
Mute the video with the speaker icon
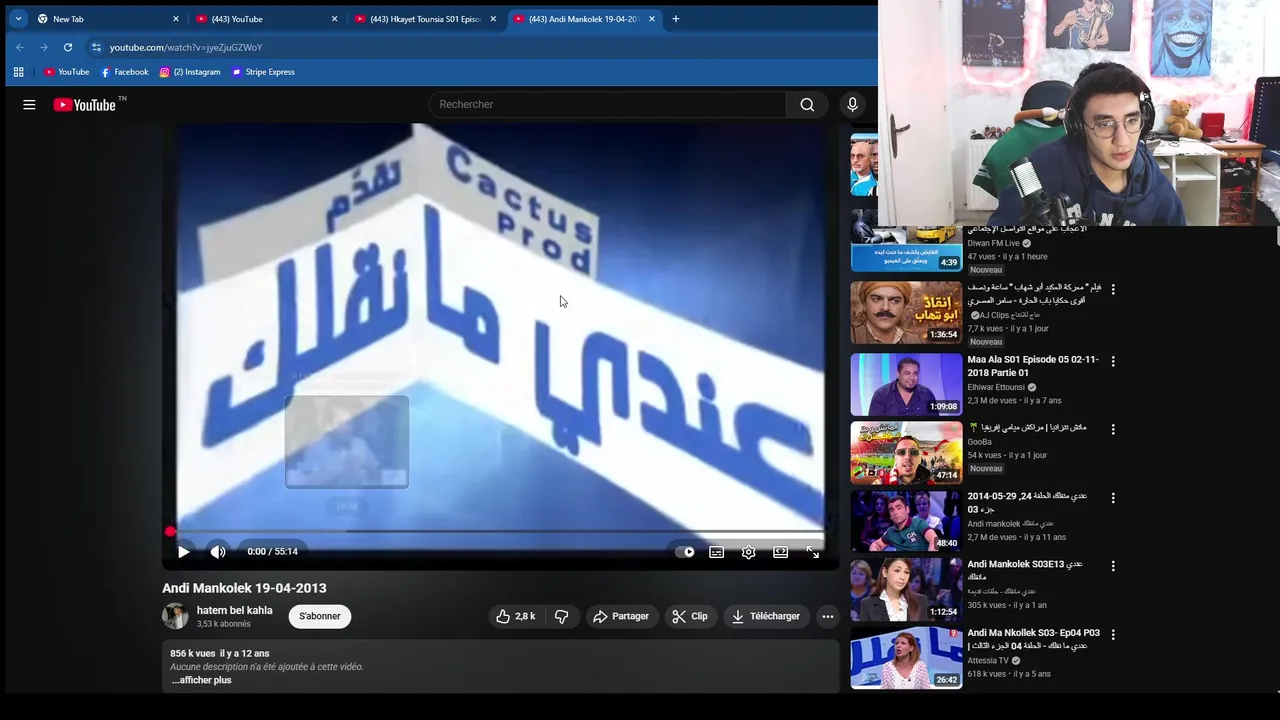click(x=218, y=552)
